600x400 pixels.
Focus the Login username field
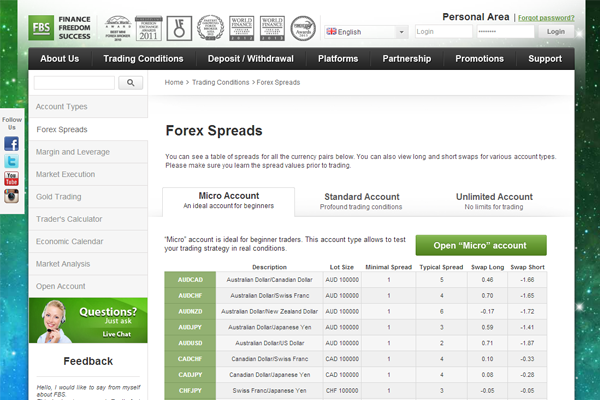coord(443,32)
